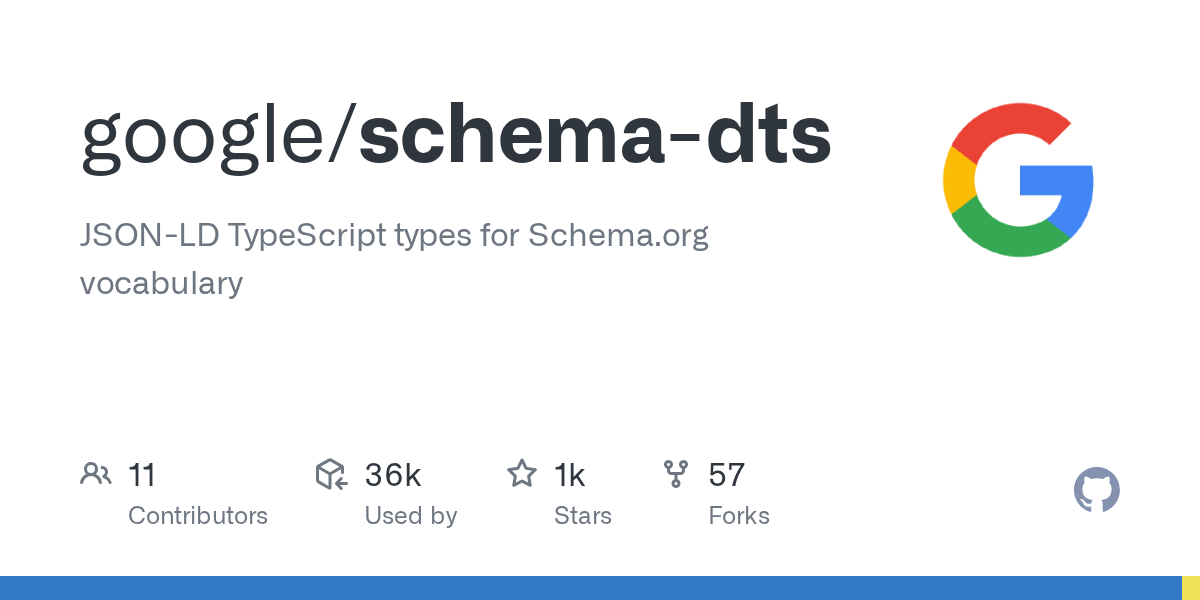The image size is (1200, 600).
Task: Click the GitHub octocat logo
Action: (1097, 491)
